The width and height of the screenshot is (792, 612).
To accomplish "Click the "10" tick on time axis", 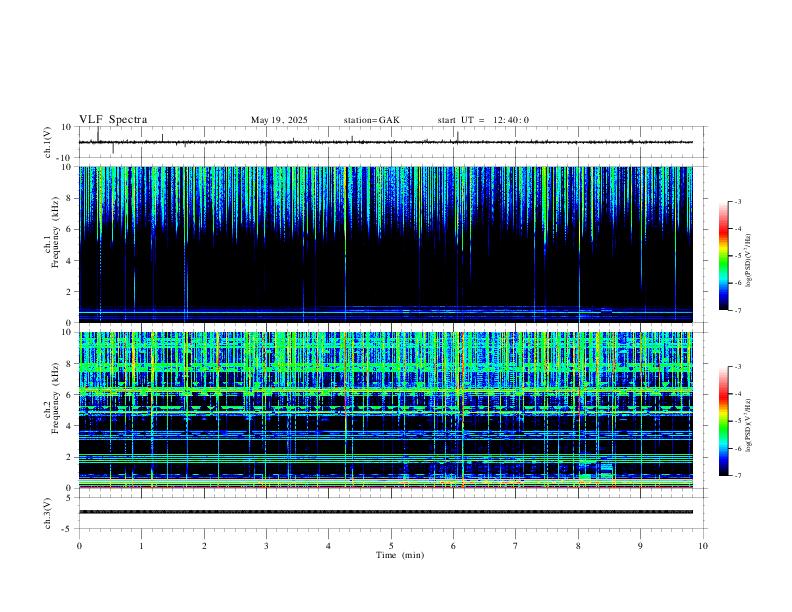I will click(x=703, y=546).
